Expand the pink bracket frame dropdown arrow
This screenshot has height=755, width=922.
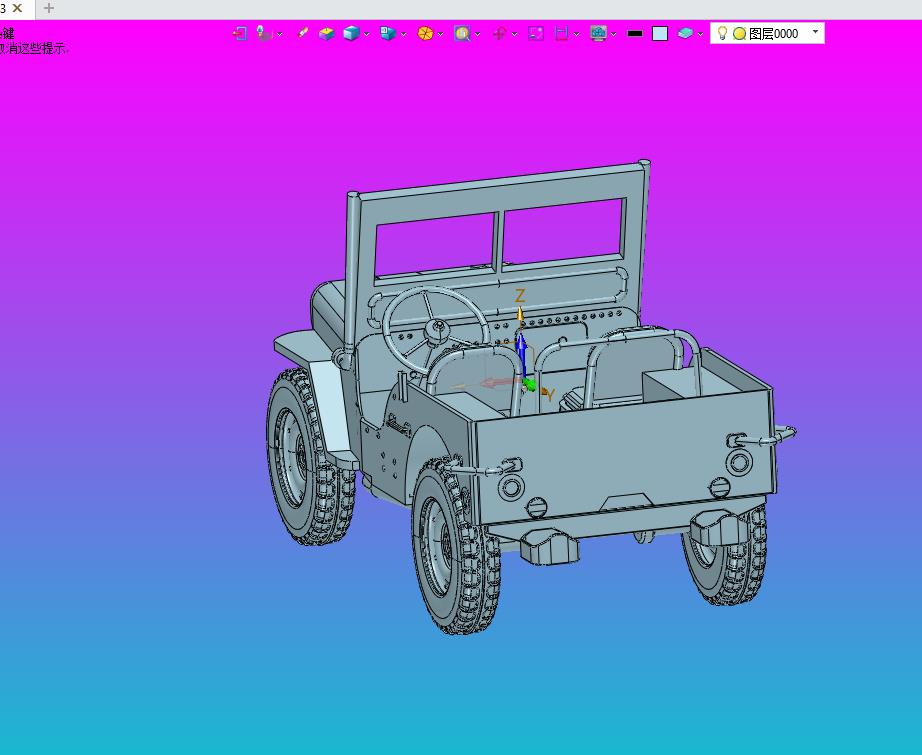coord(576,34)
